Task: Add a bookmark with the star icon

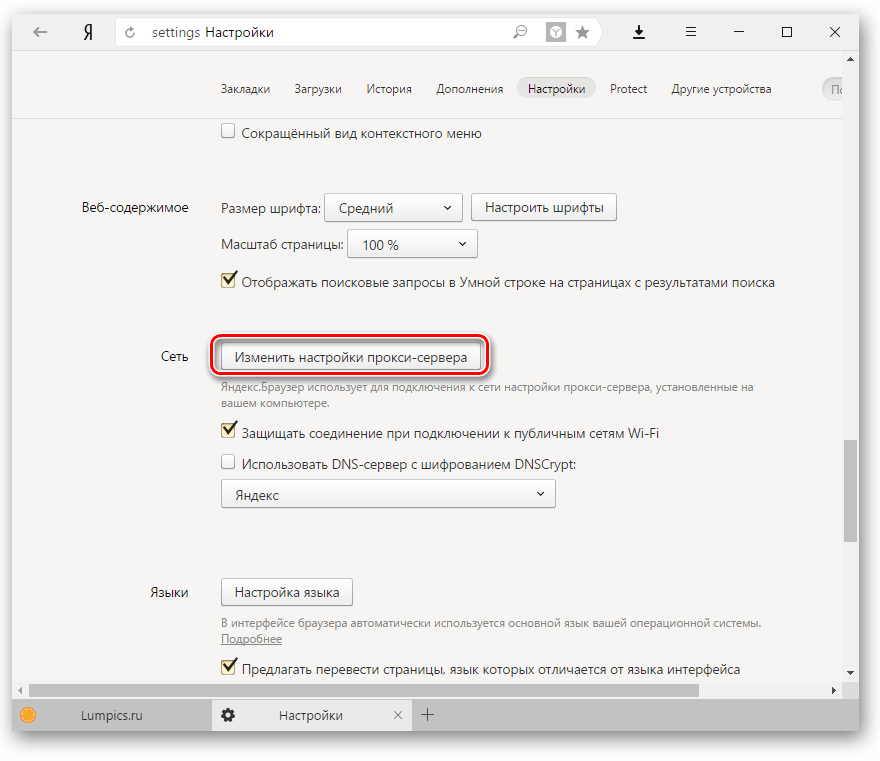Action: (582, 33)
